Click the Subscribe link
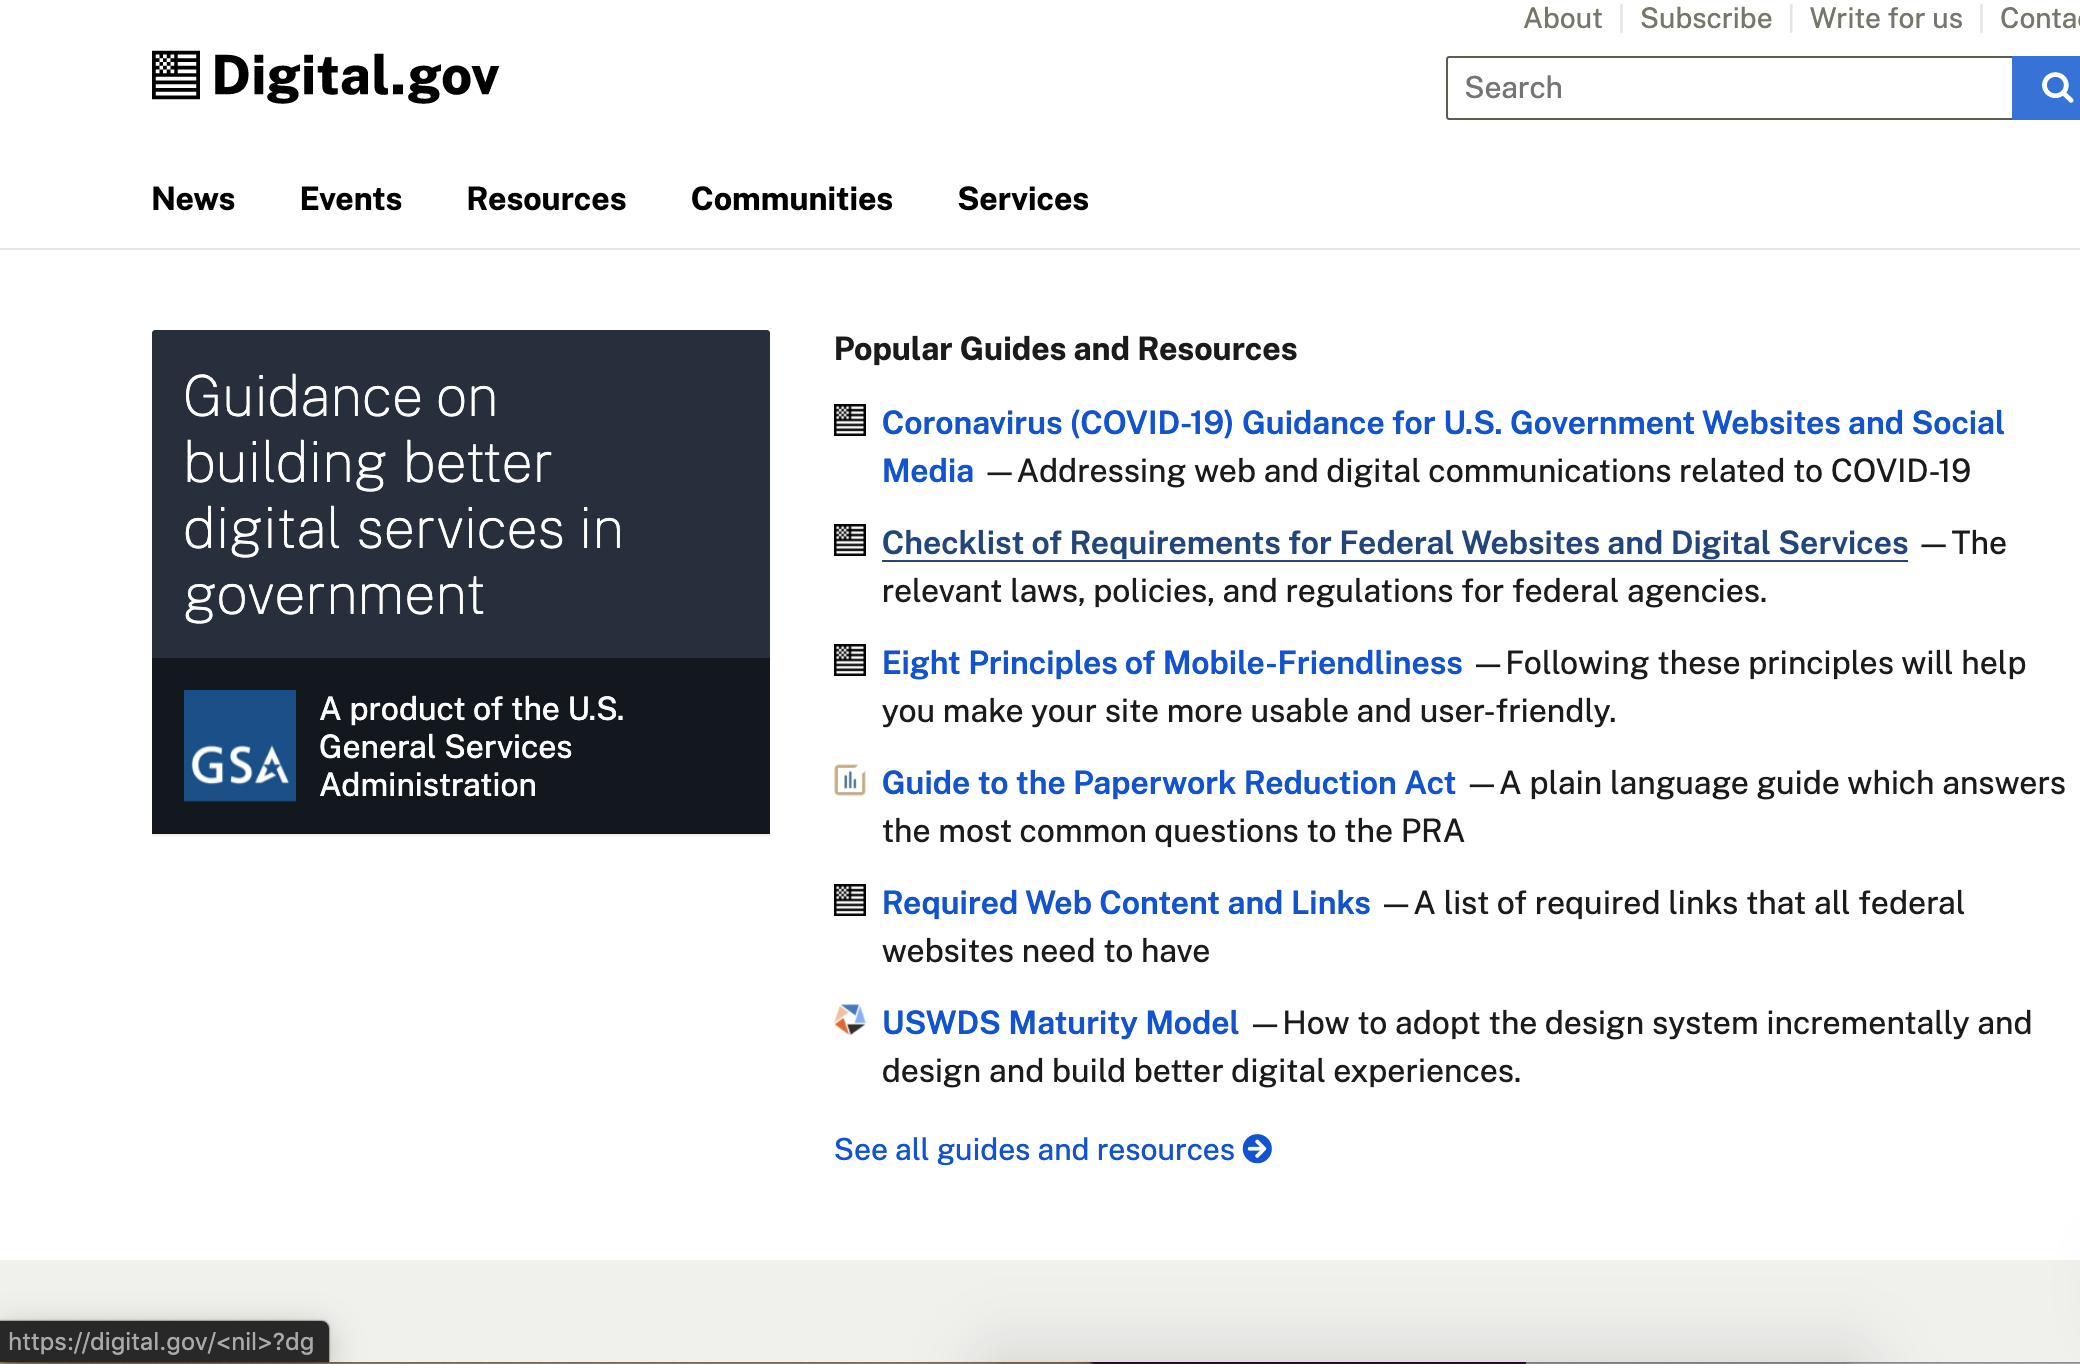Screen dimensions: 2080x1364 [x=1705, y=18]
